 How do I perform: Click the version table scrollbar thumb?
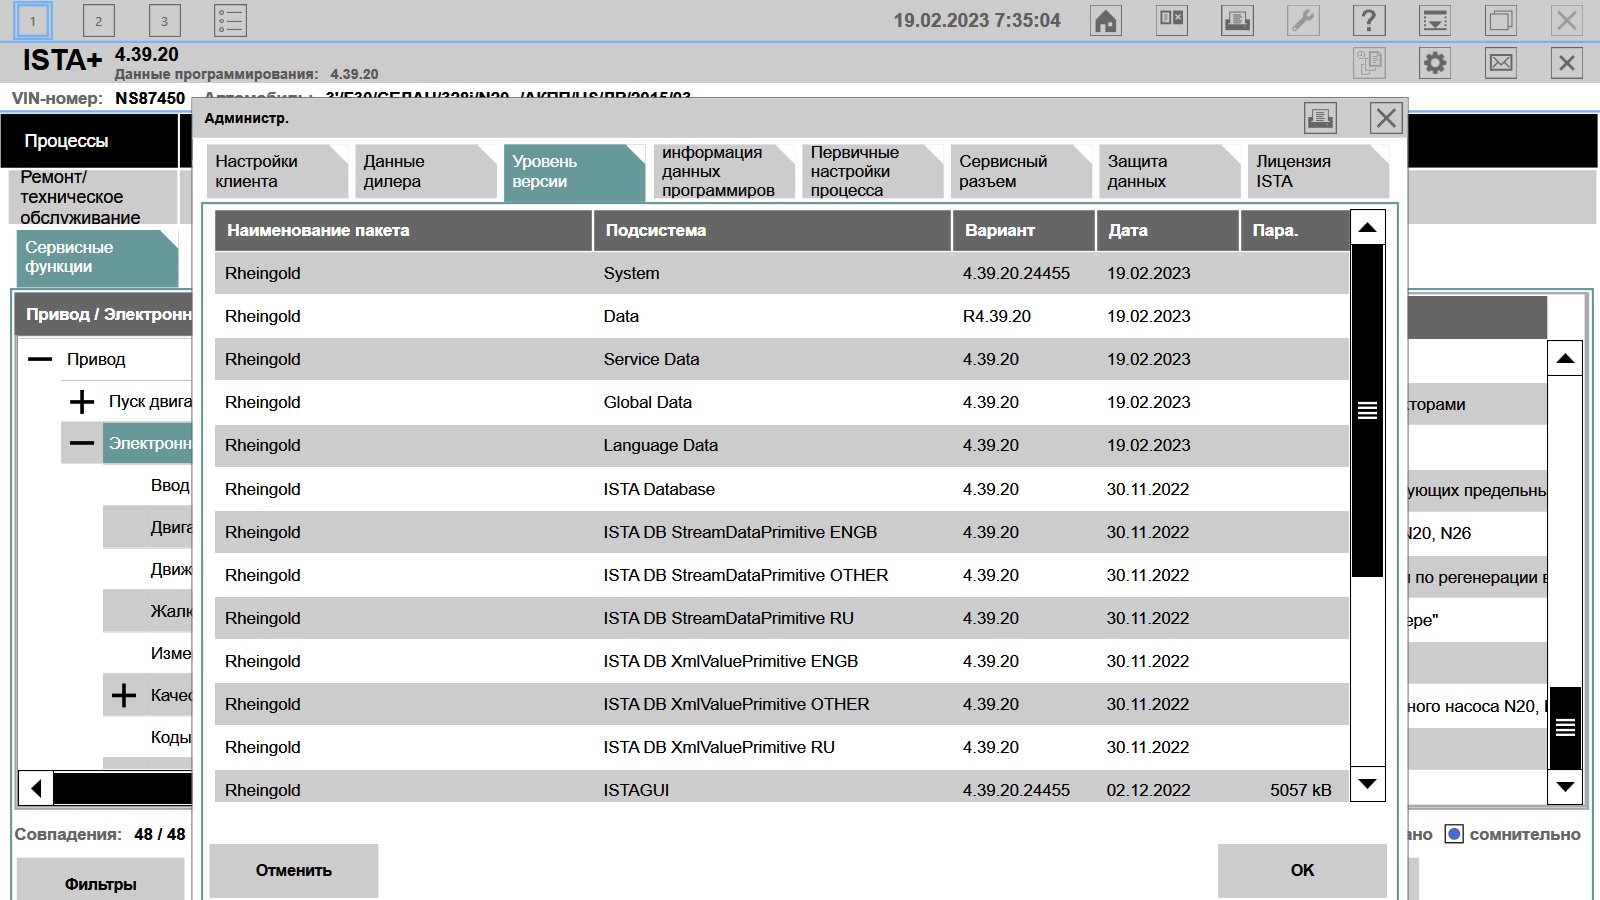coord(1367,410)
